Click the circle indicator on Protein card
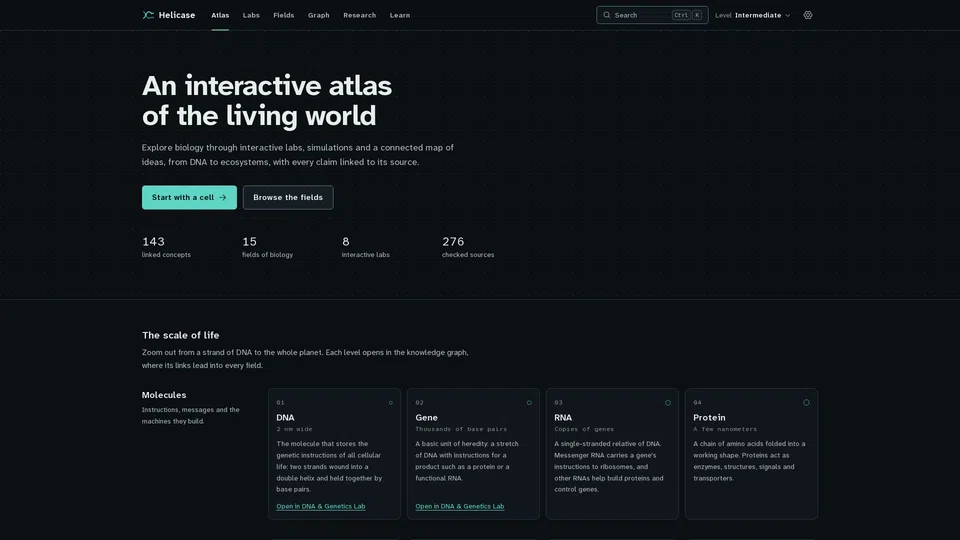This screenshot has width=960, height=540. [806, 402]
